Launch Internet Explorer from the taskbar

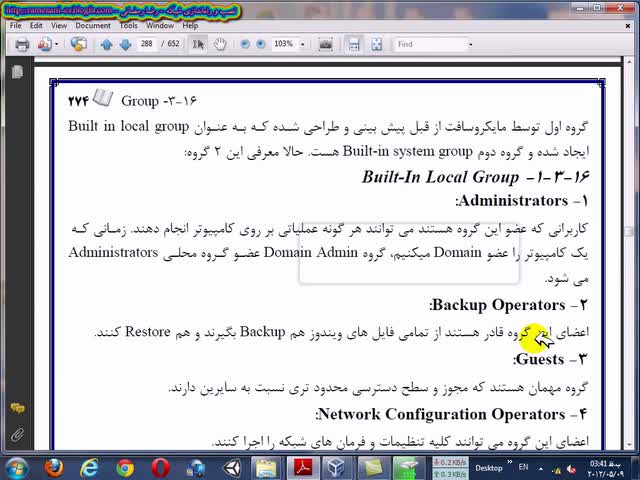[89, 468]
